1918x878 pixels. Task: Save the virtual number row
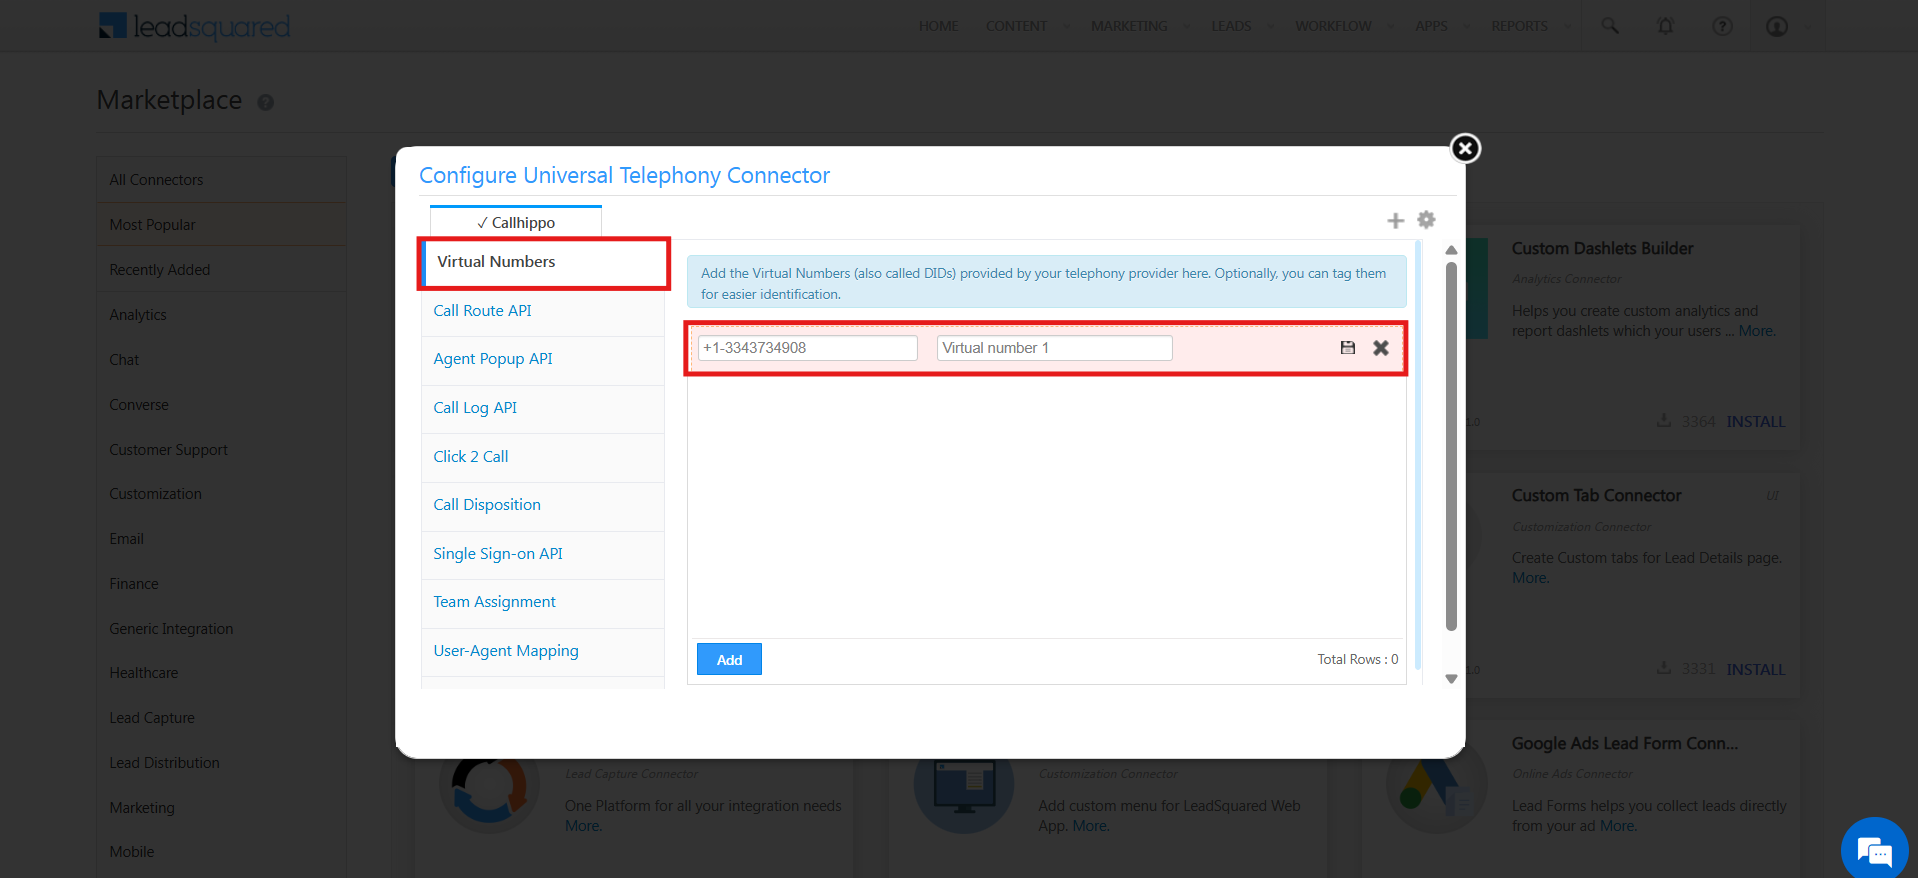(1348, 348)
